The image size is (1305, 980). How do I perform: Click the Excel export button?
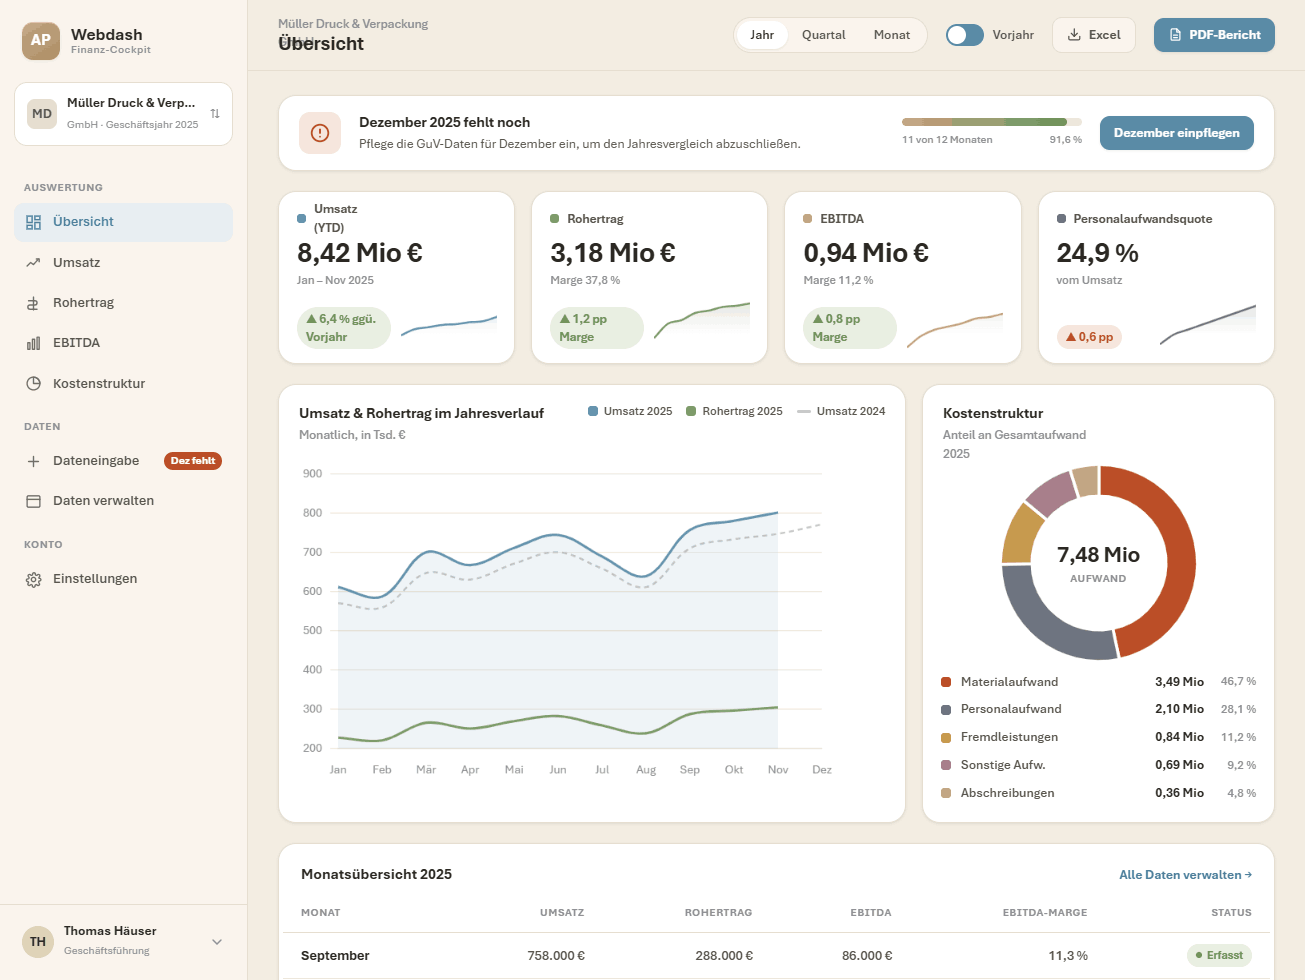1094,35
